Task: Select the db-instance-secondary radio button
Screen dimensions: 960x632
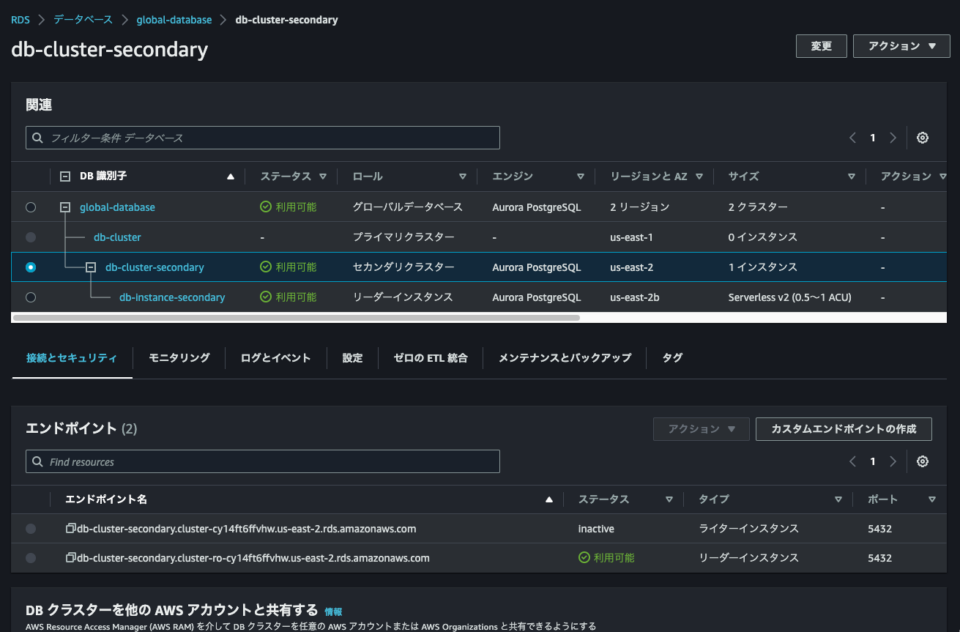Action: pyautogui.click(x=29, y=297)
